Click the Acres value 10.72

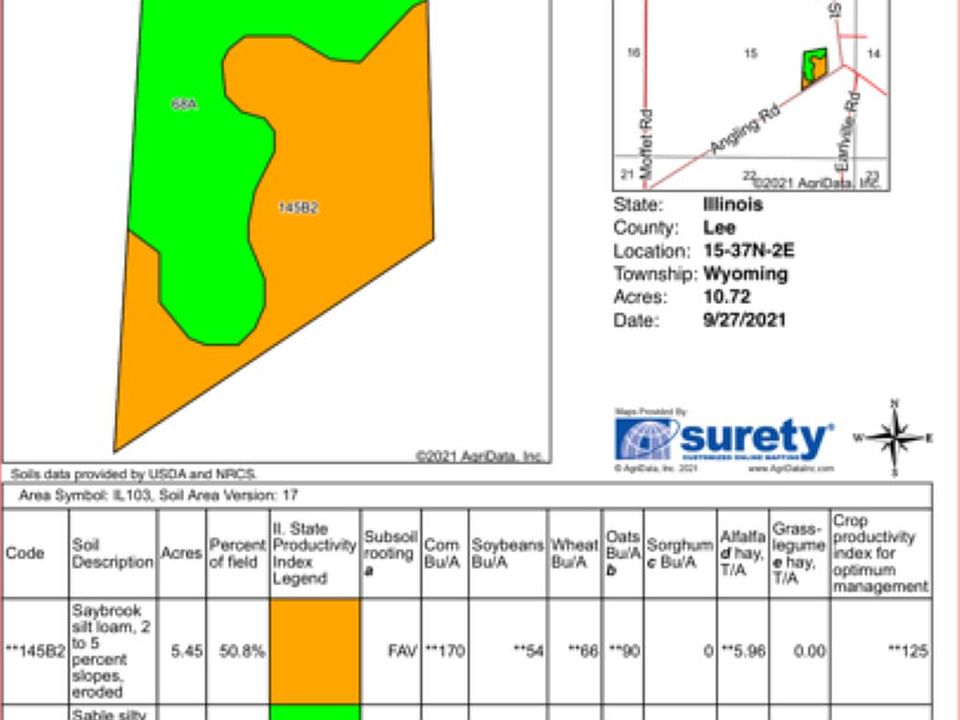click(727, 297)
